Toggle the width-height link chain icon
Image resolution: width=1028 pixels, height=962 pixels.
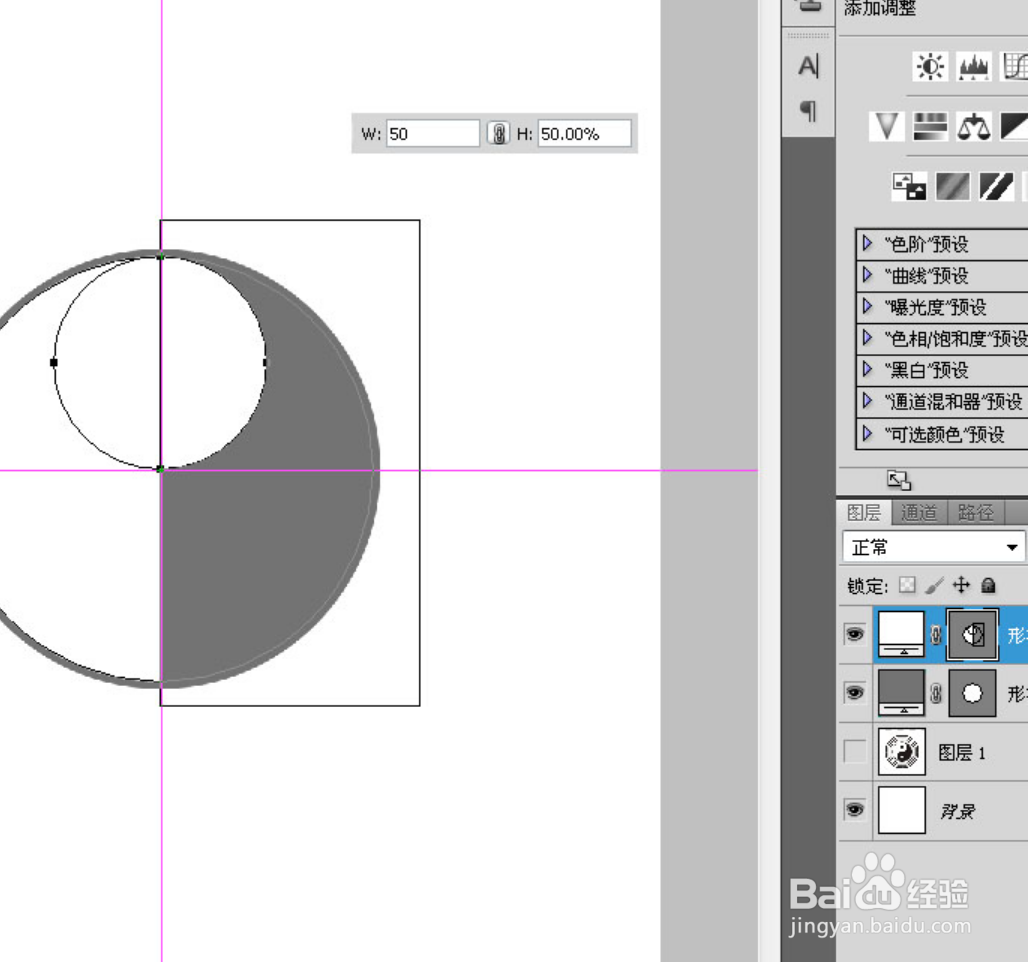coord(498,134)
